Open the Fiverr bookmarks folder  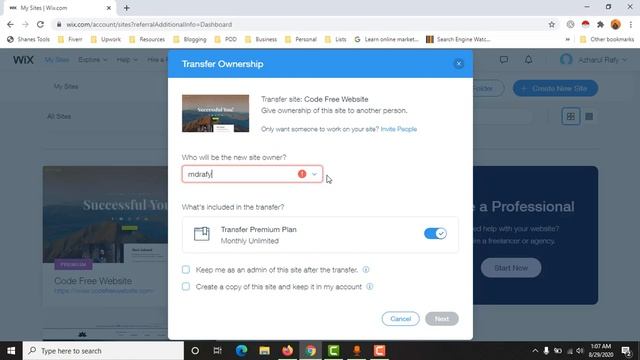[70, 39]
